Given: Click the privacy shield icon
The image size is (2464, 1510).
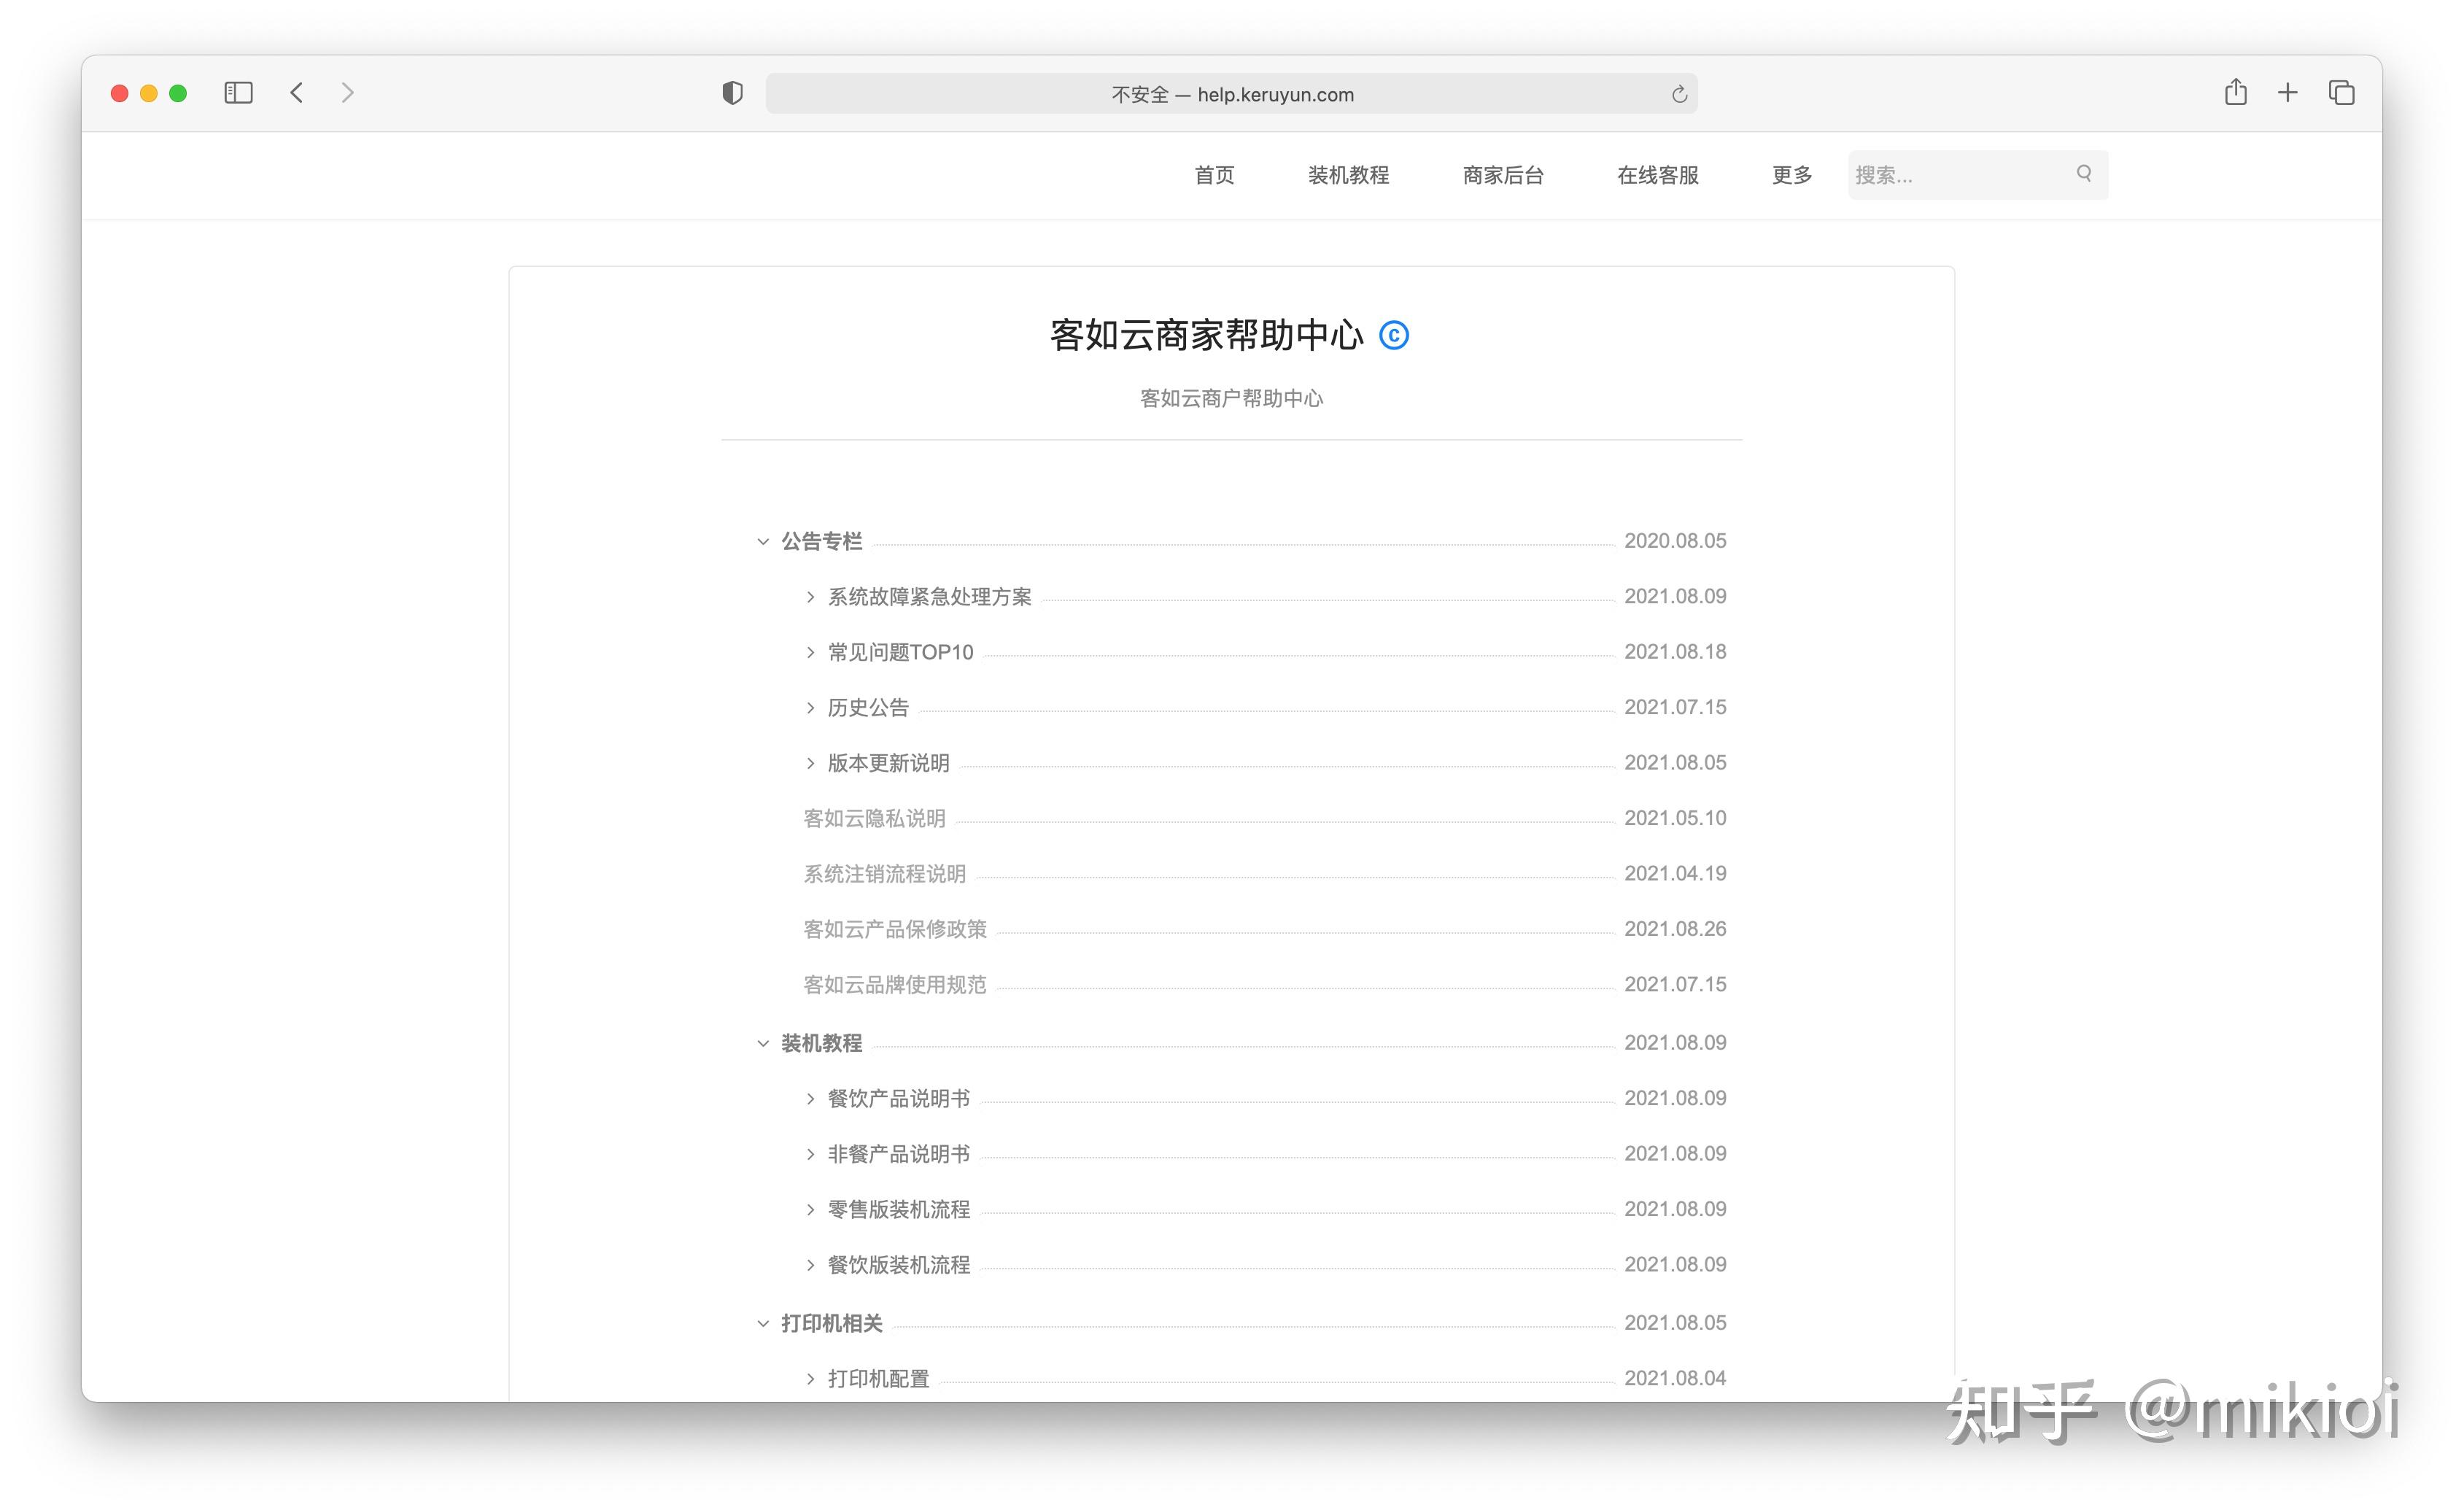Looking at the screenshot, I should click(x=732, y=93).
